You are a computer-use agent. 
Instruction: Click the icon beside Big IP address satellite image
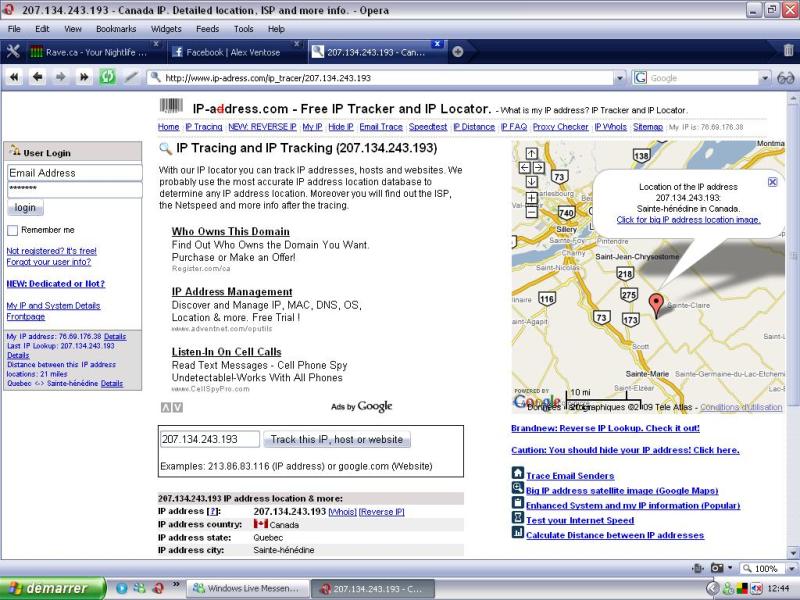click(517, 488)
